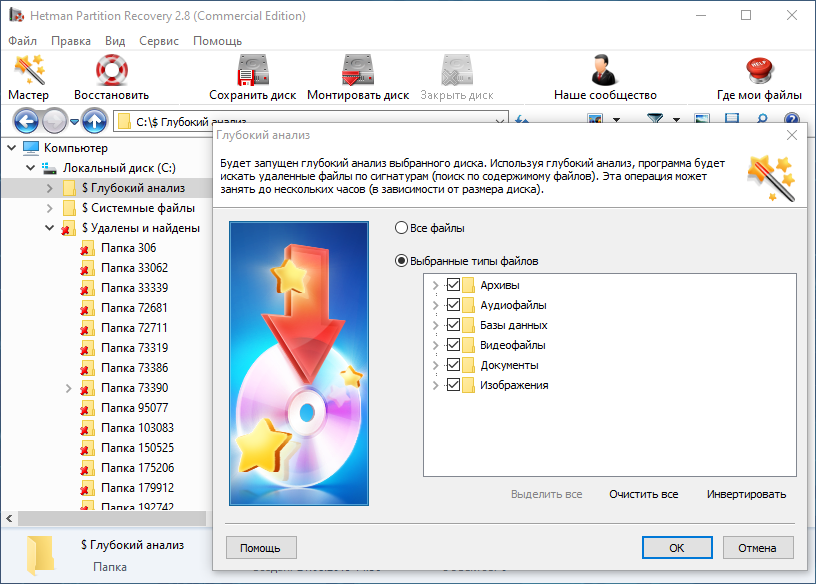Expand the Документы file type node

click(x=435, y=365)
